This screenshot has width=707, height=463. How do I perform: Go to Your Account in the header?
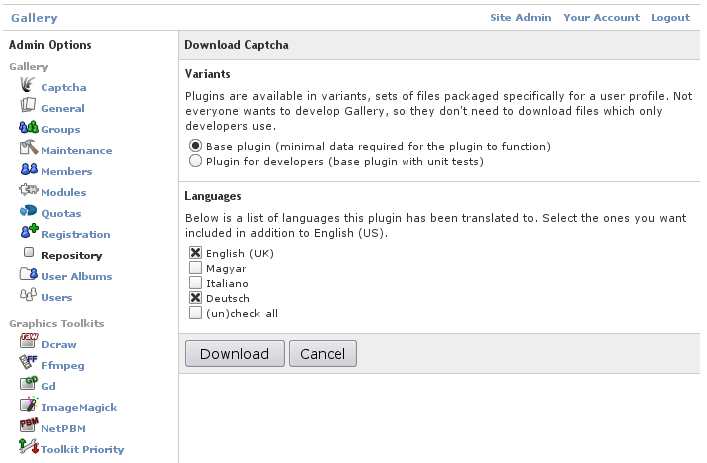click(601, 18)
